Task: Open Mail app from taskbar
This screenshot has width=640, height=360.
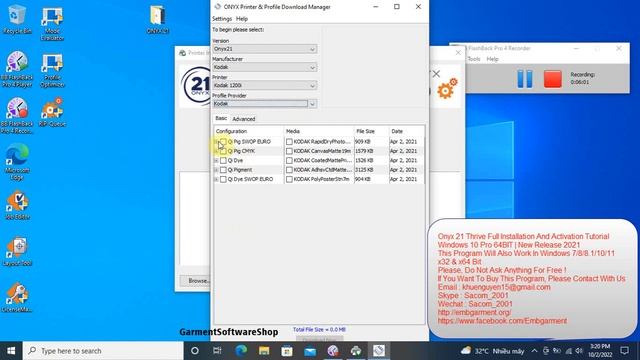Action: 310,351
